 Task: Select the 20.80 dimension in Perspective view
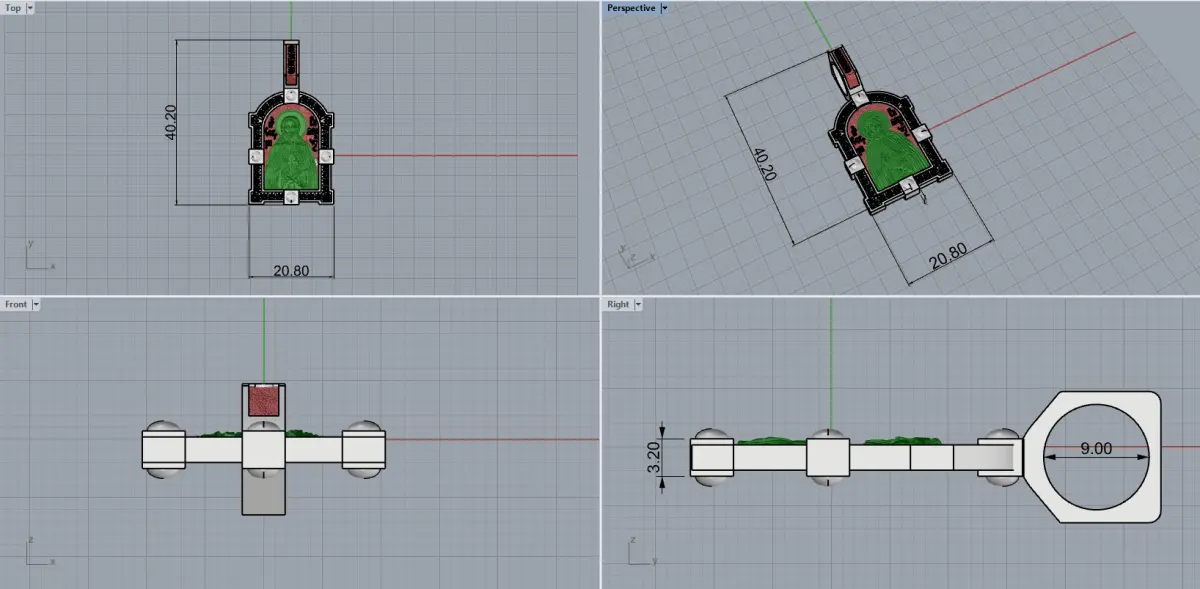tap(949, 257)
